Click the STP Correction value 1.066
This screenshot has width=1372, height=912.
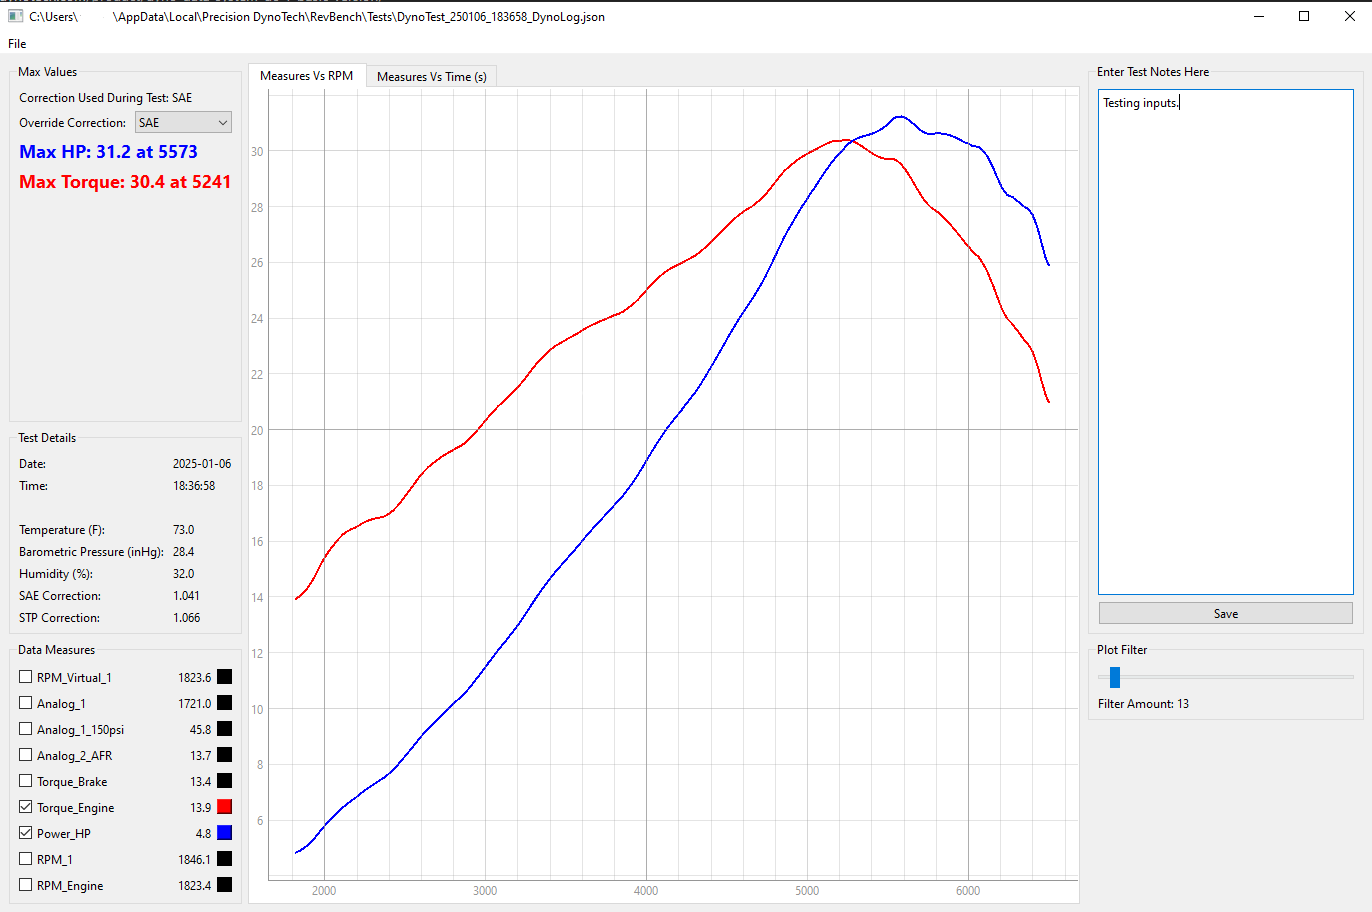point(187,618)
